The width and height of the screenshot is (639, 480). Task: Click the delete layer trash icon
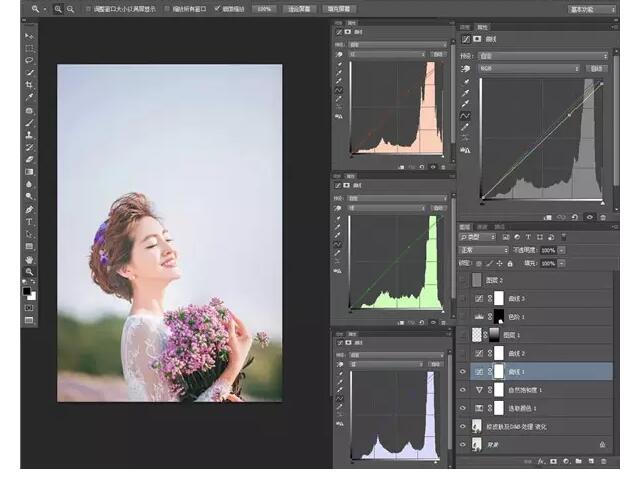click(x=604, y=461)
